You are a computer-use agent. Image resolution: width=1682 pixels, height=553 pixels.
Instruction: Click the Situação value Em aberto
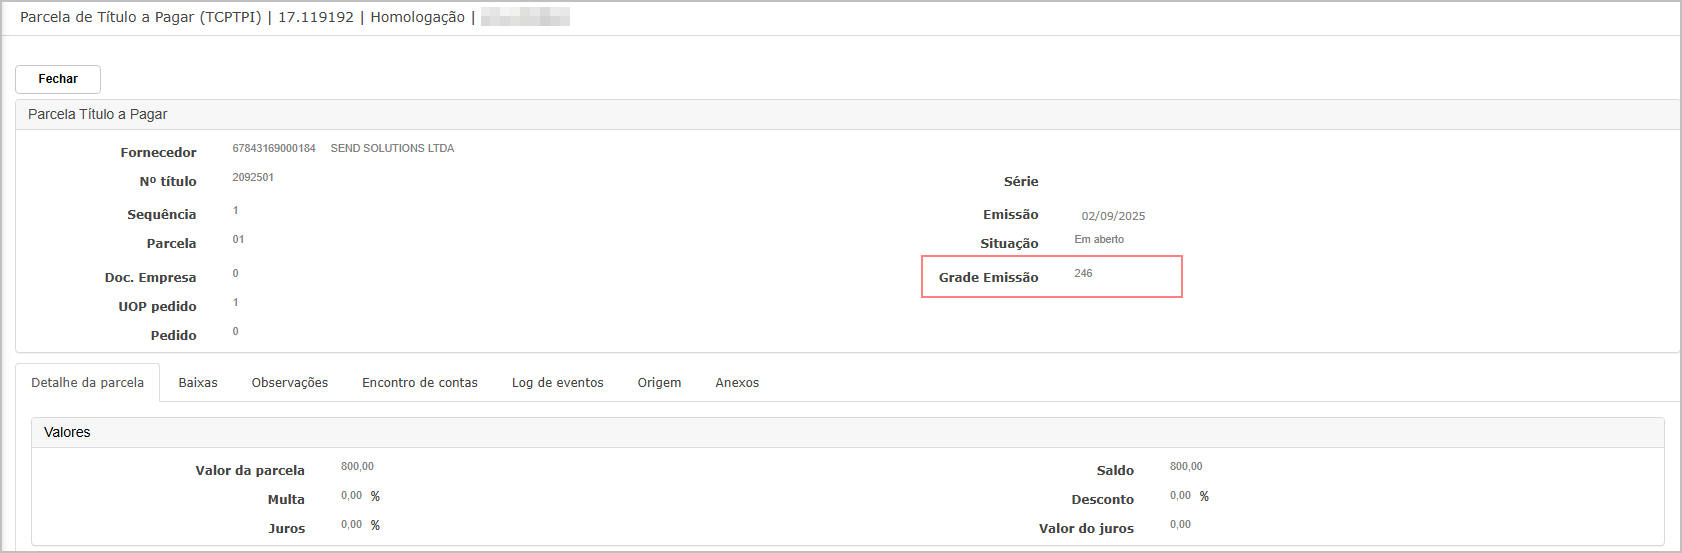pos(1099,240)
